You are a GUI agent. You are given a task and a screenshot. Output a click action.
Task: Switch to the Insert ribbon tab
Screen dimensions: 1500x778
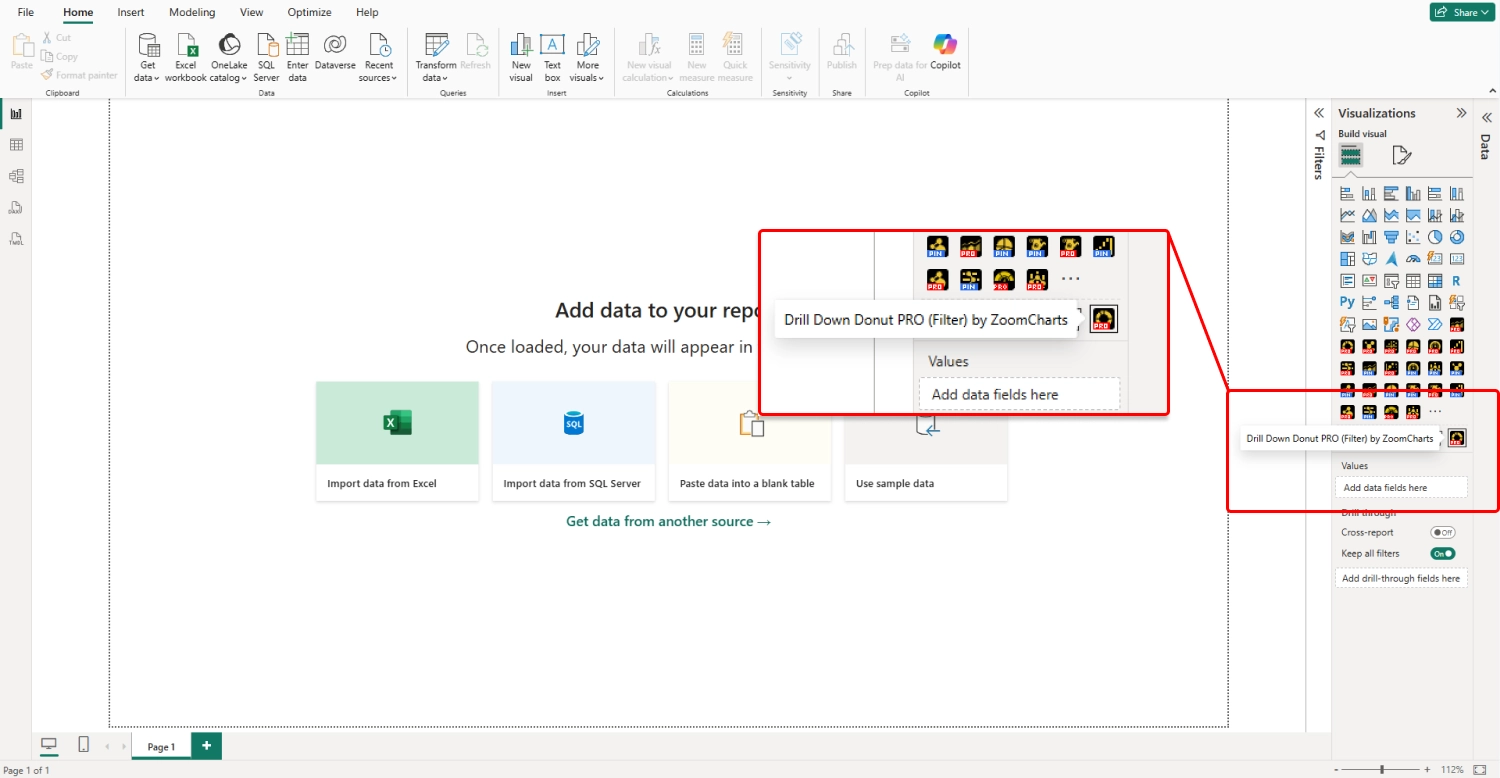(x=131, y=12)
